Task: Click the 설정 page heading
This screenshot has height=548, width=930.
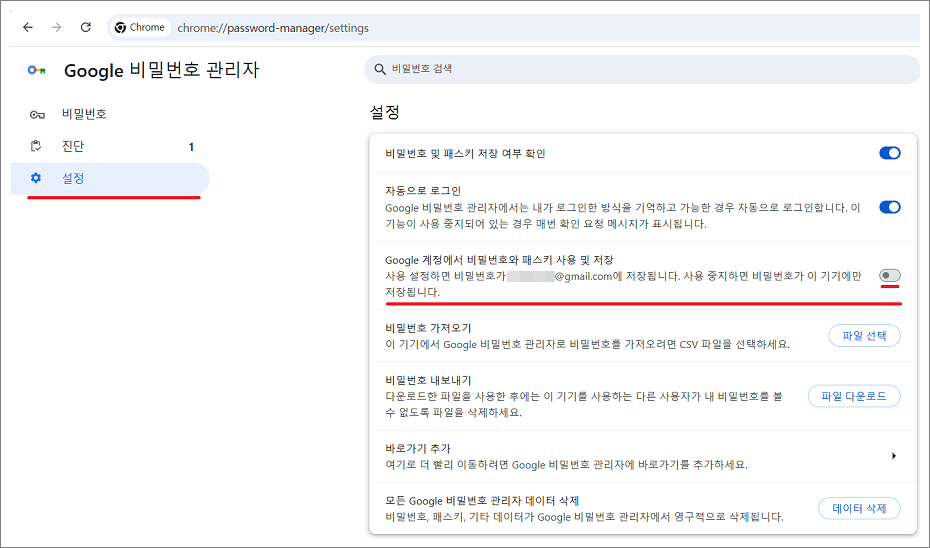Action: [x=385, y=112]
